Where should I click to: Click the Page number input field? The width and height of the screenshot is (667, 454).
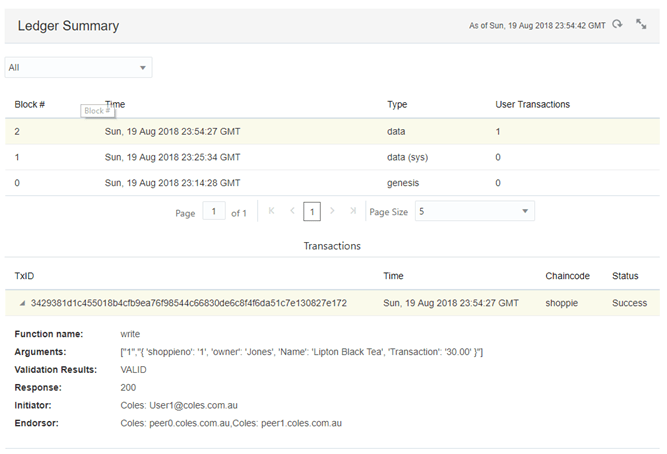point(214,212)
